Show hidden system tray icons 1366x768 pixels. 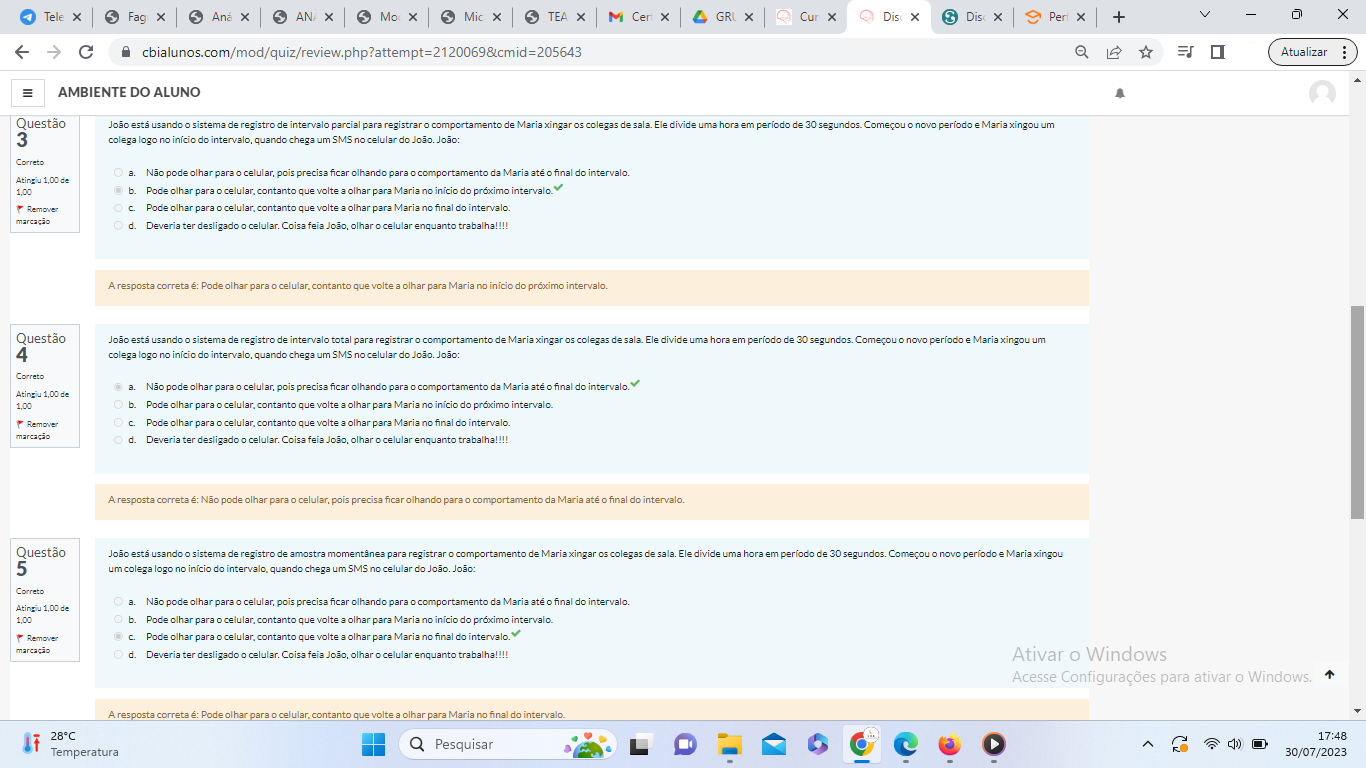[1148, 744]
